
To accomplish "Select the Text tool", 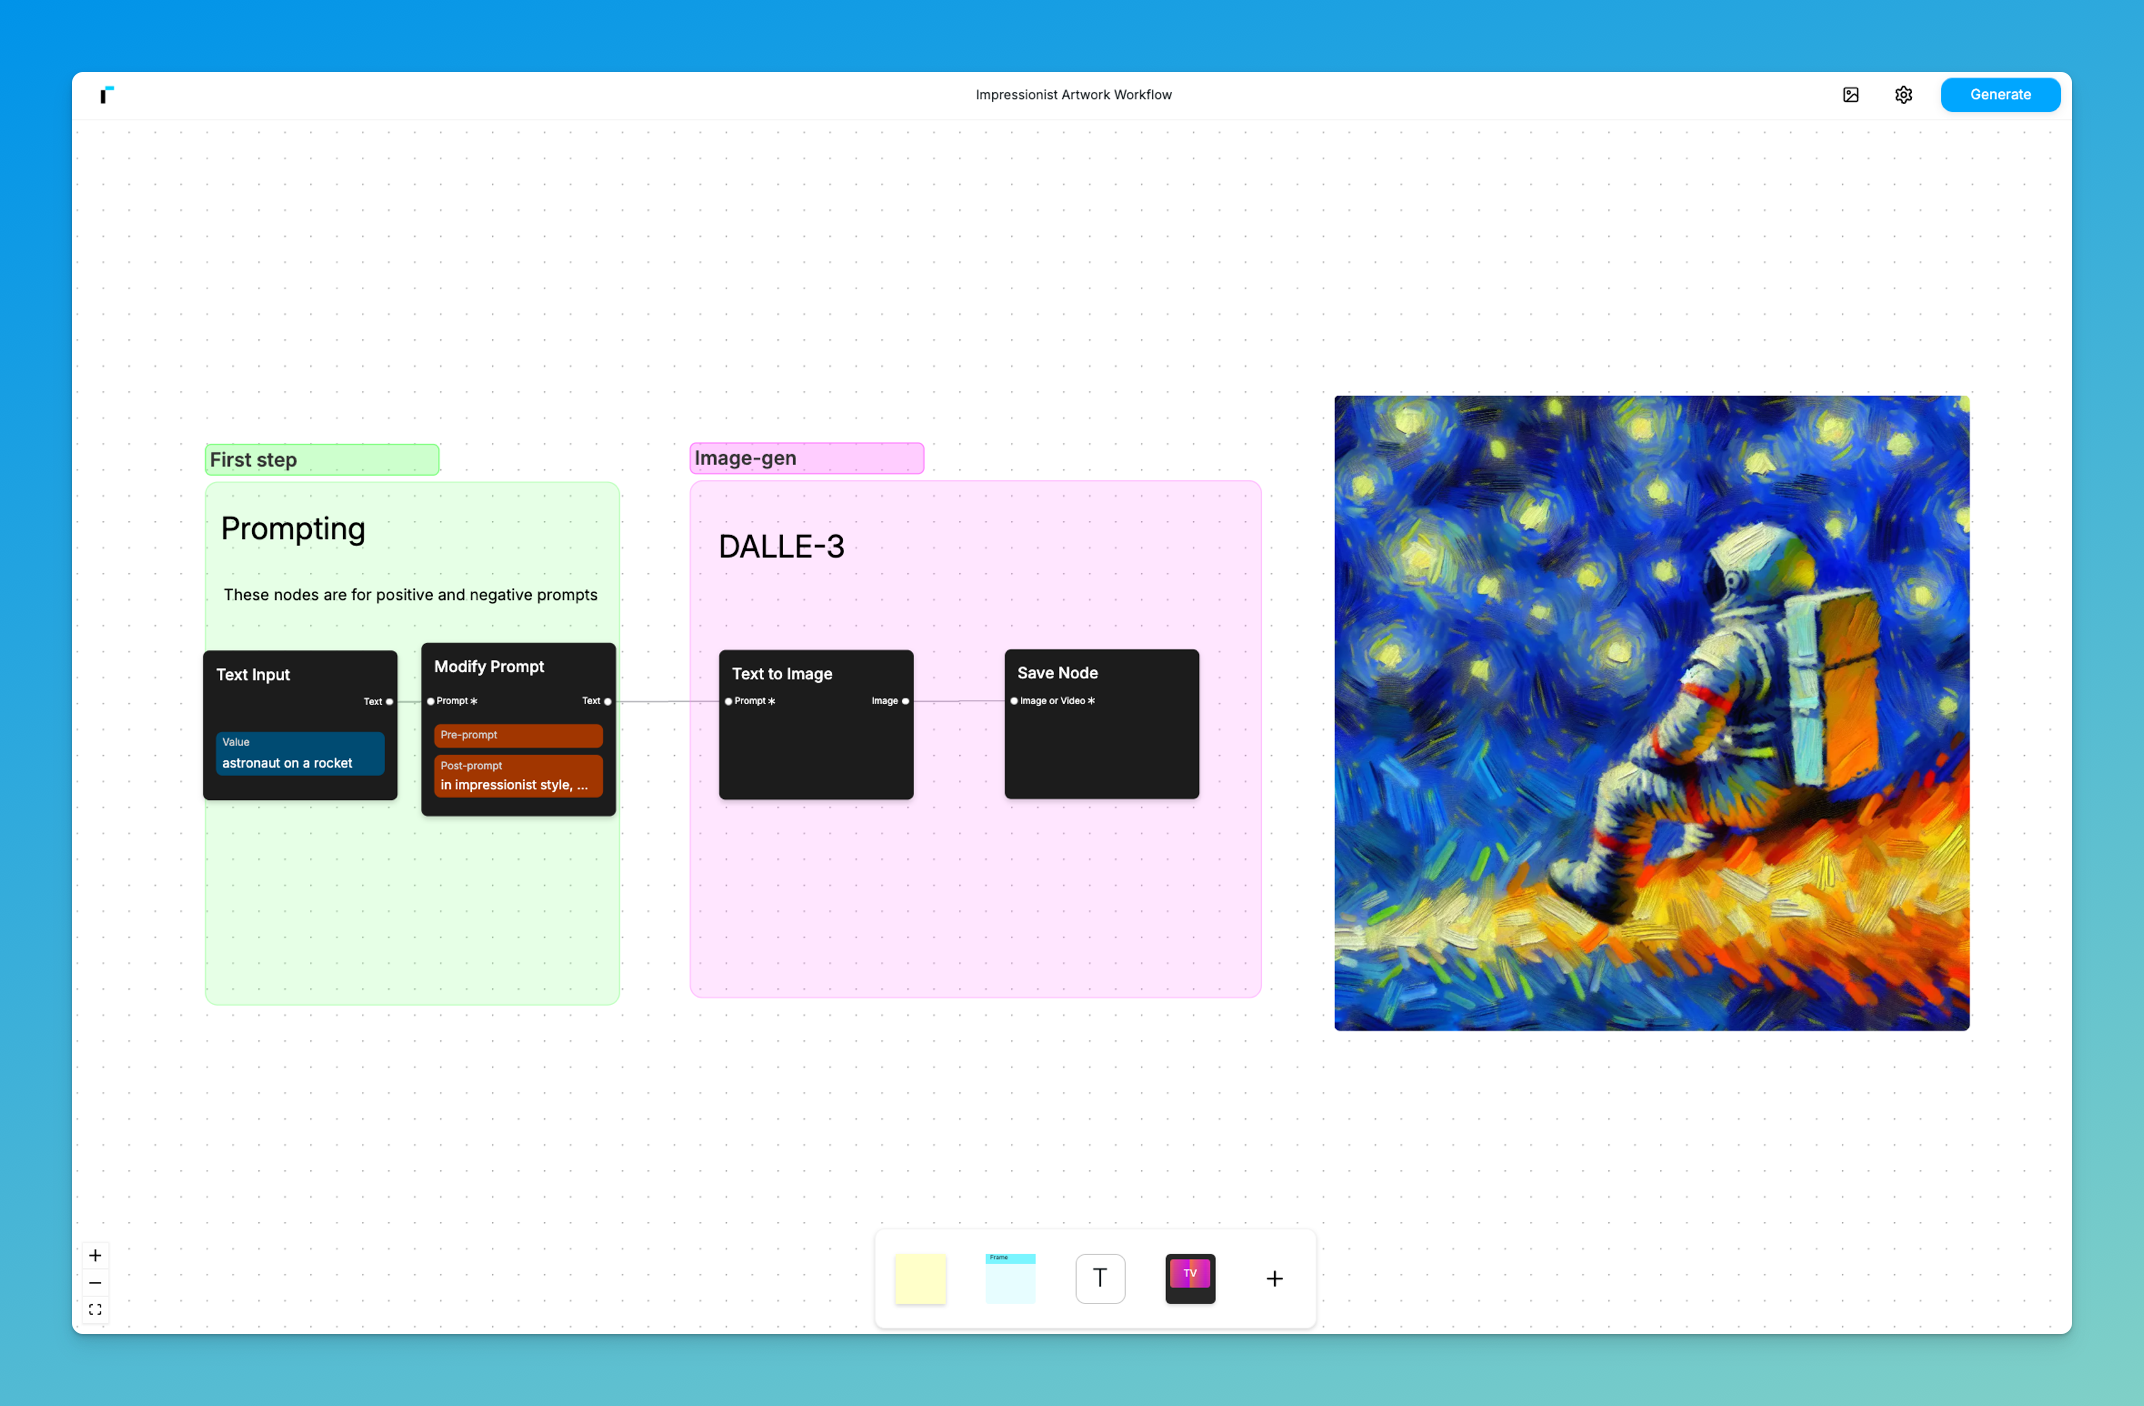I will point(1100,1278).
